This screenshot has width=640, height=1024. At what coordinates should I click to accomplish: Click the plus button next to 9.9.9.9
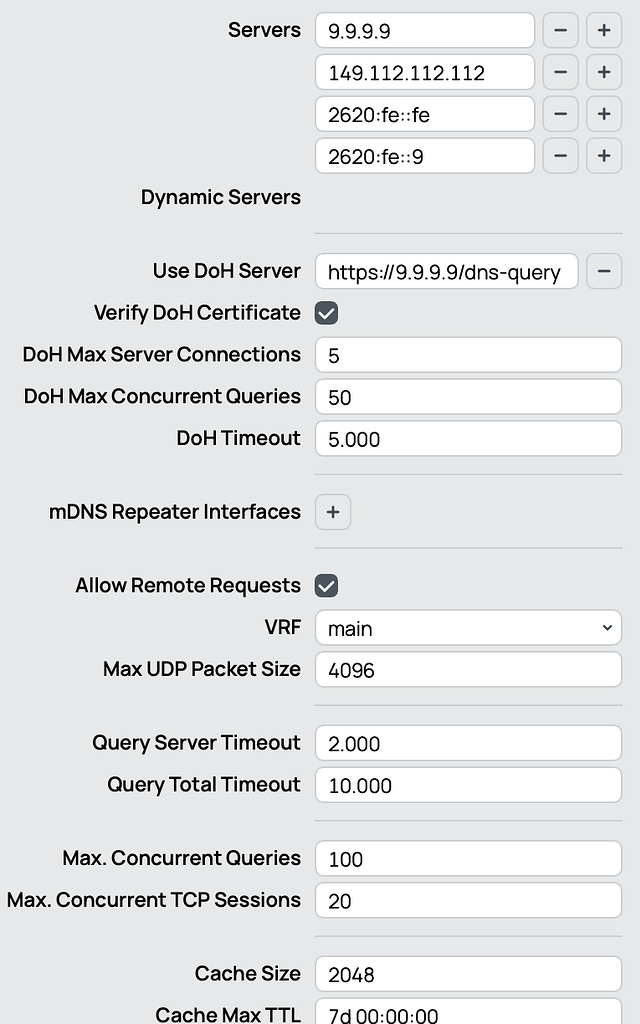(x=603, y=30)
